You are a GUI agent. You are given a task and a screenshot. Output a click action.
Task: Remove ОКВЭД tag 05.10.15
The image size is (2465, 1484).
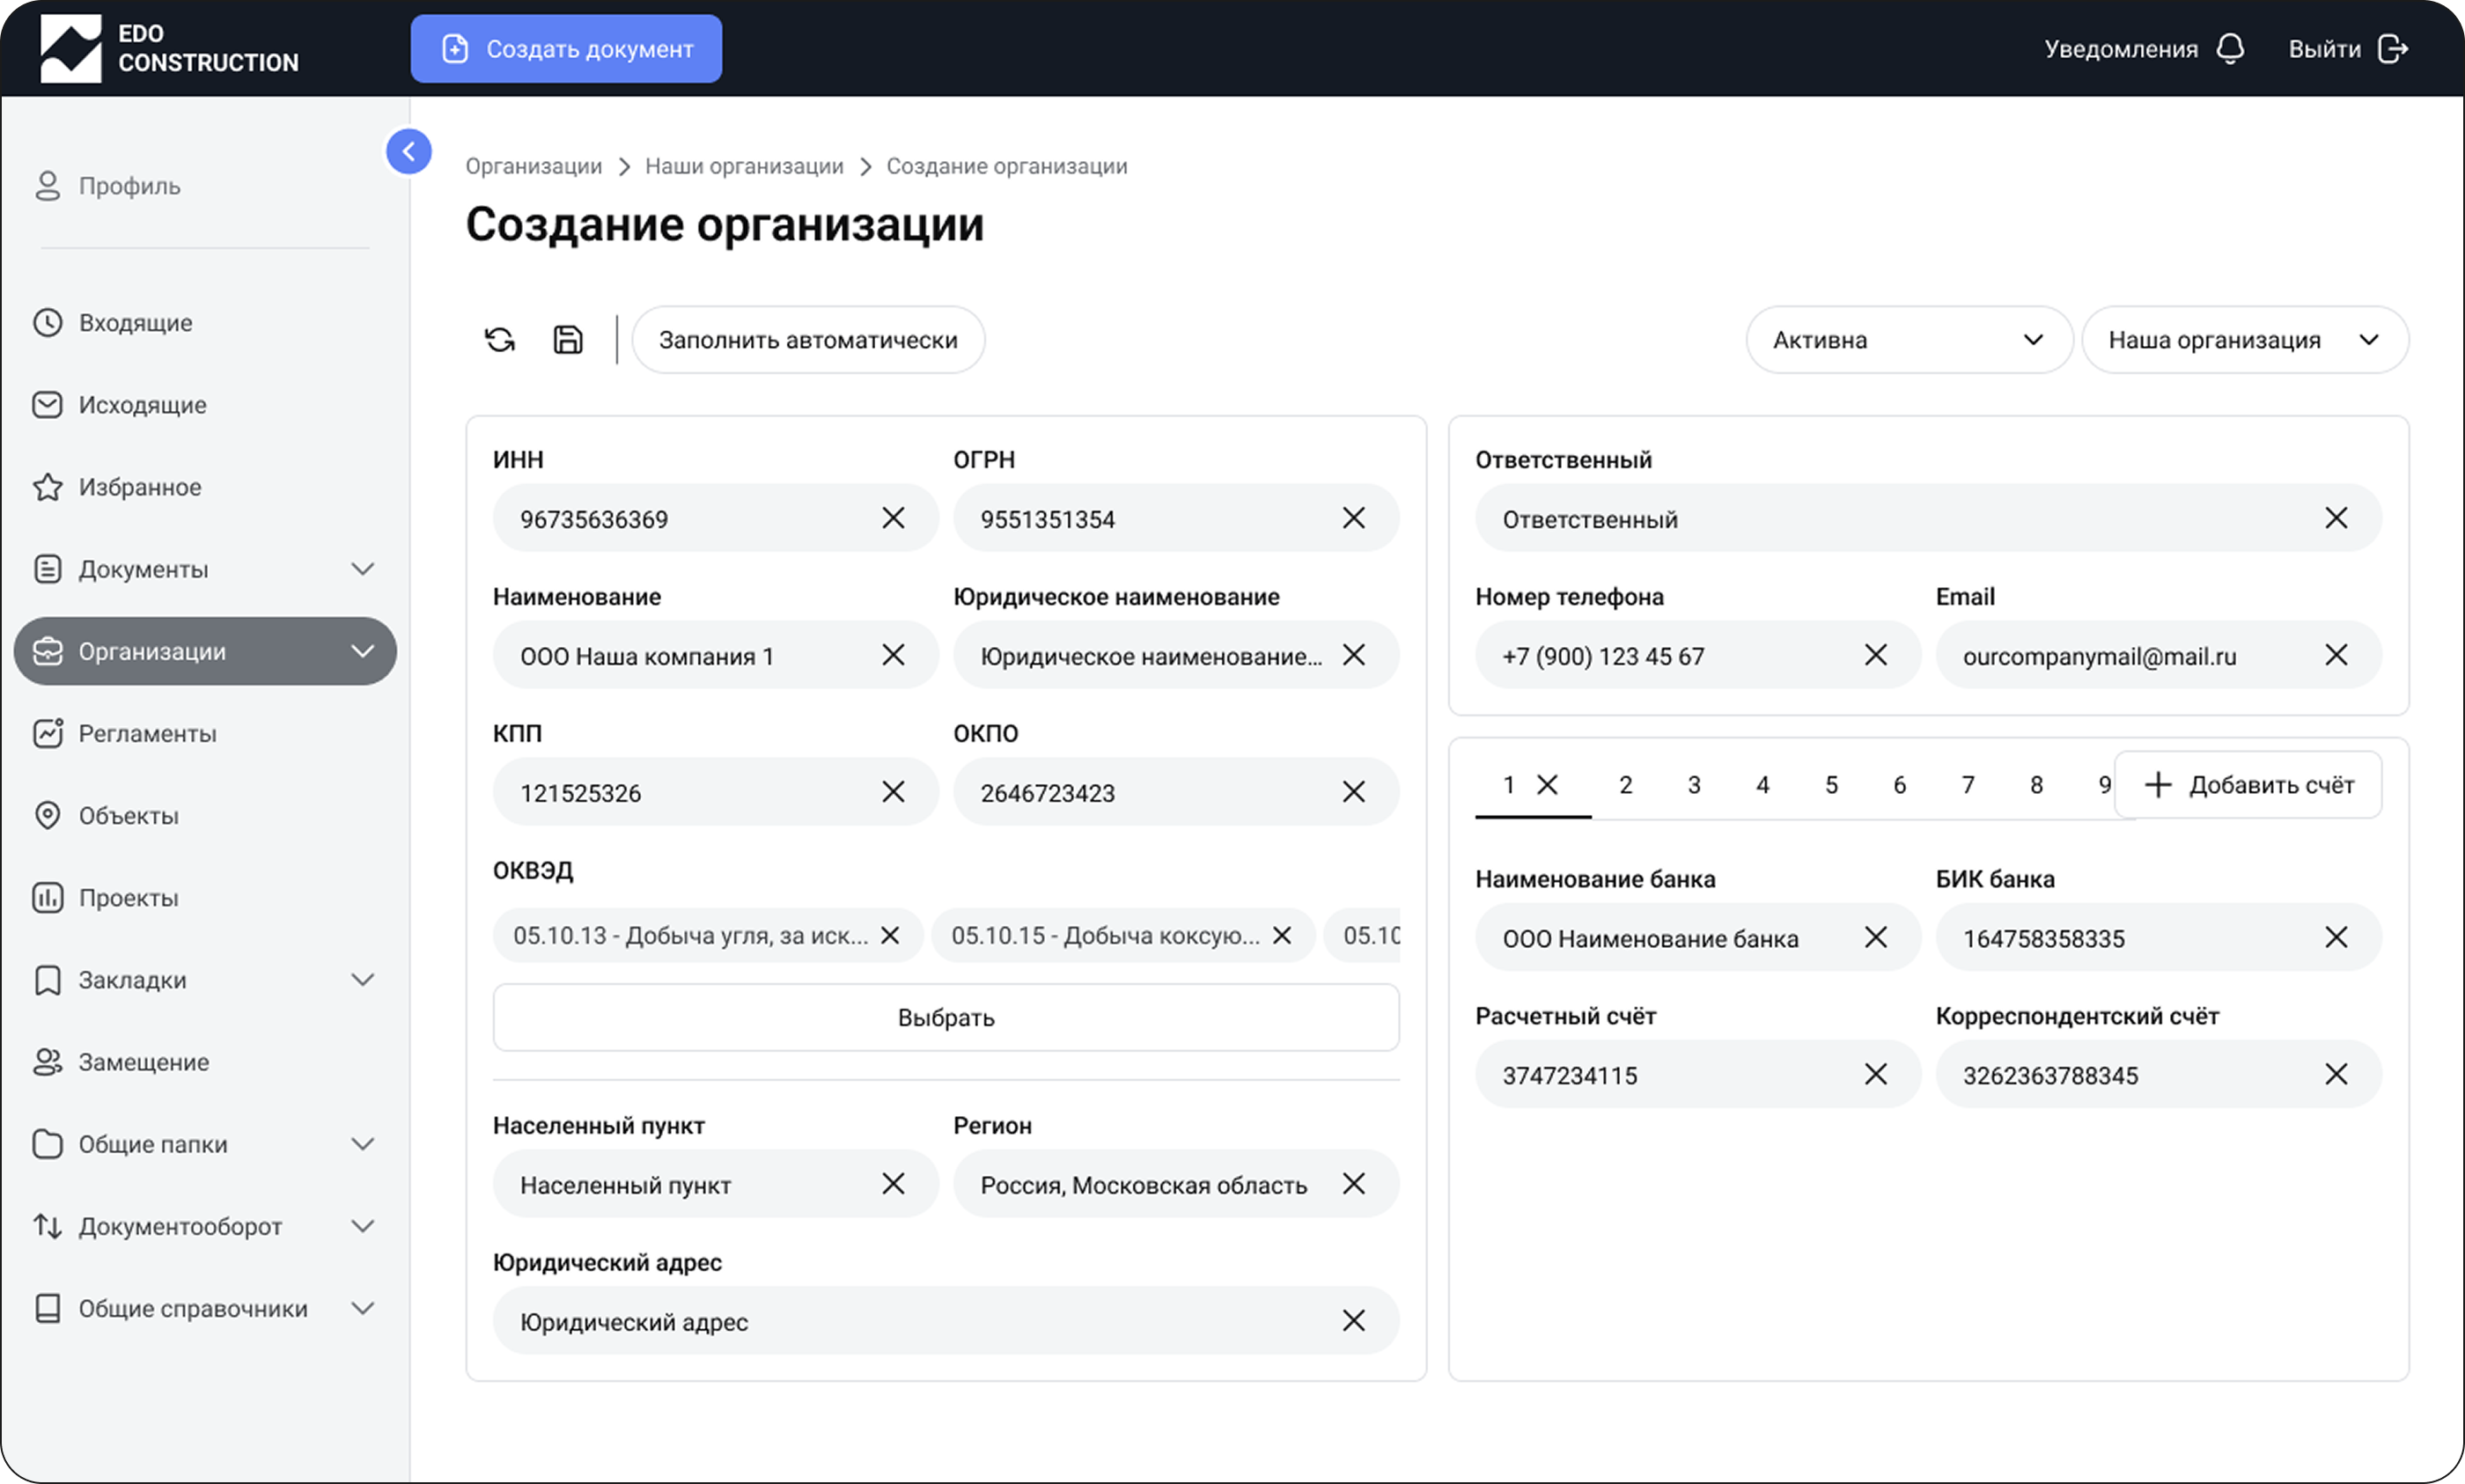(1282, 935)
